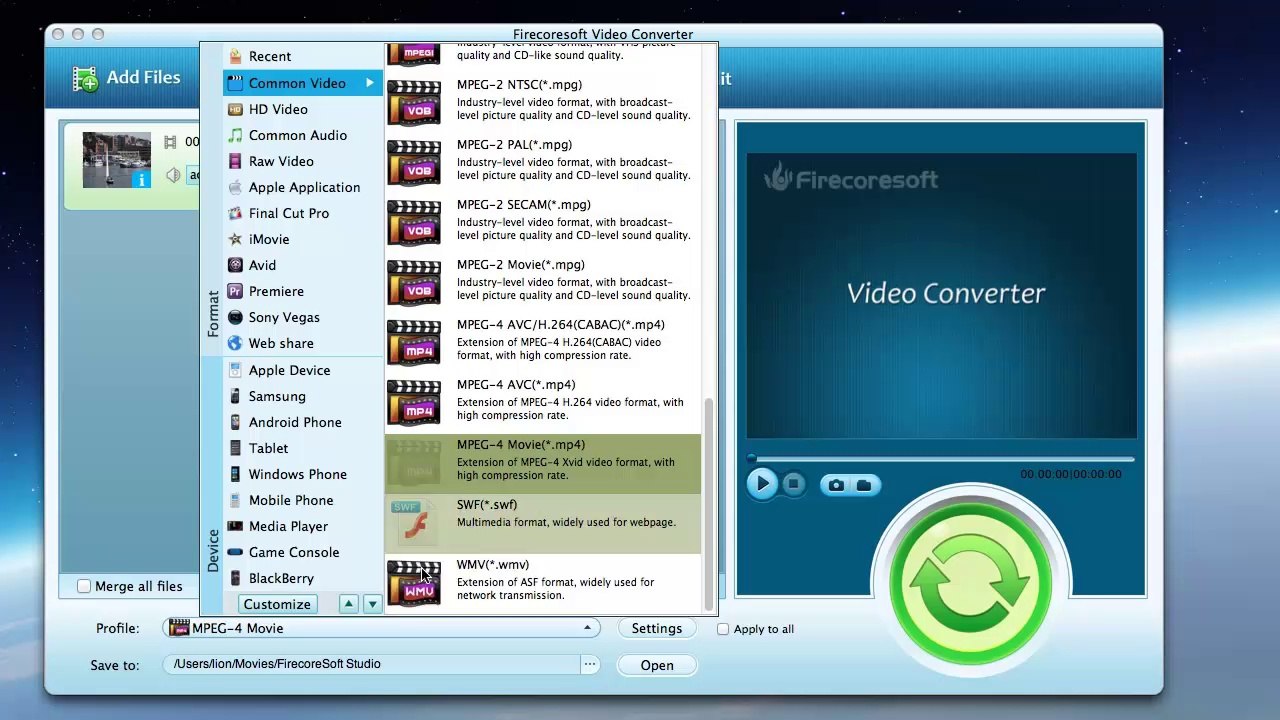Click the green down arrow in category list
The height and width of the screenshot is (720, 1280).
(372, 604)
